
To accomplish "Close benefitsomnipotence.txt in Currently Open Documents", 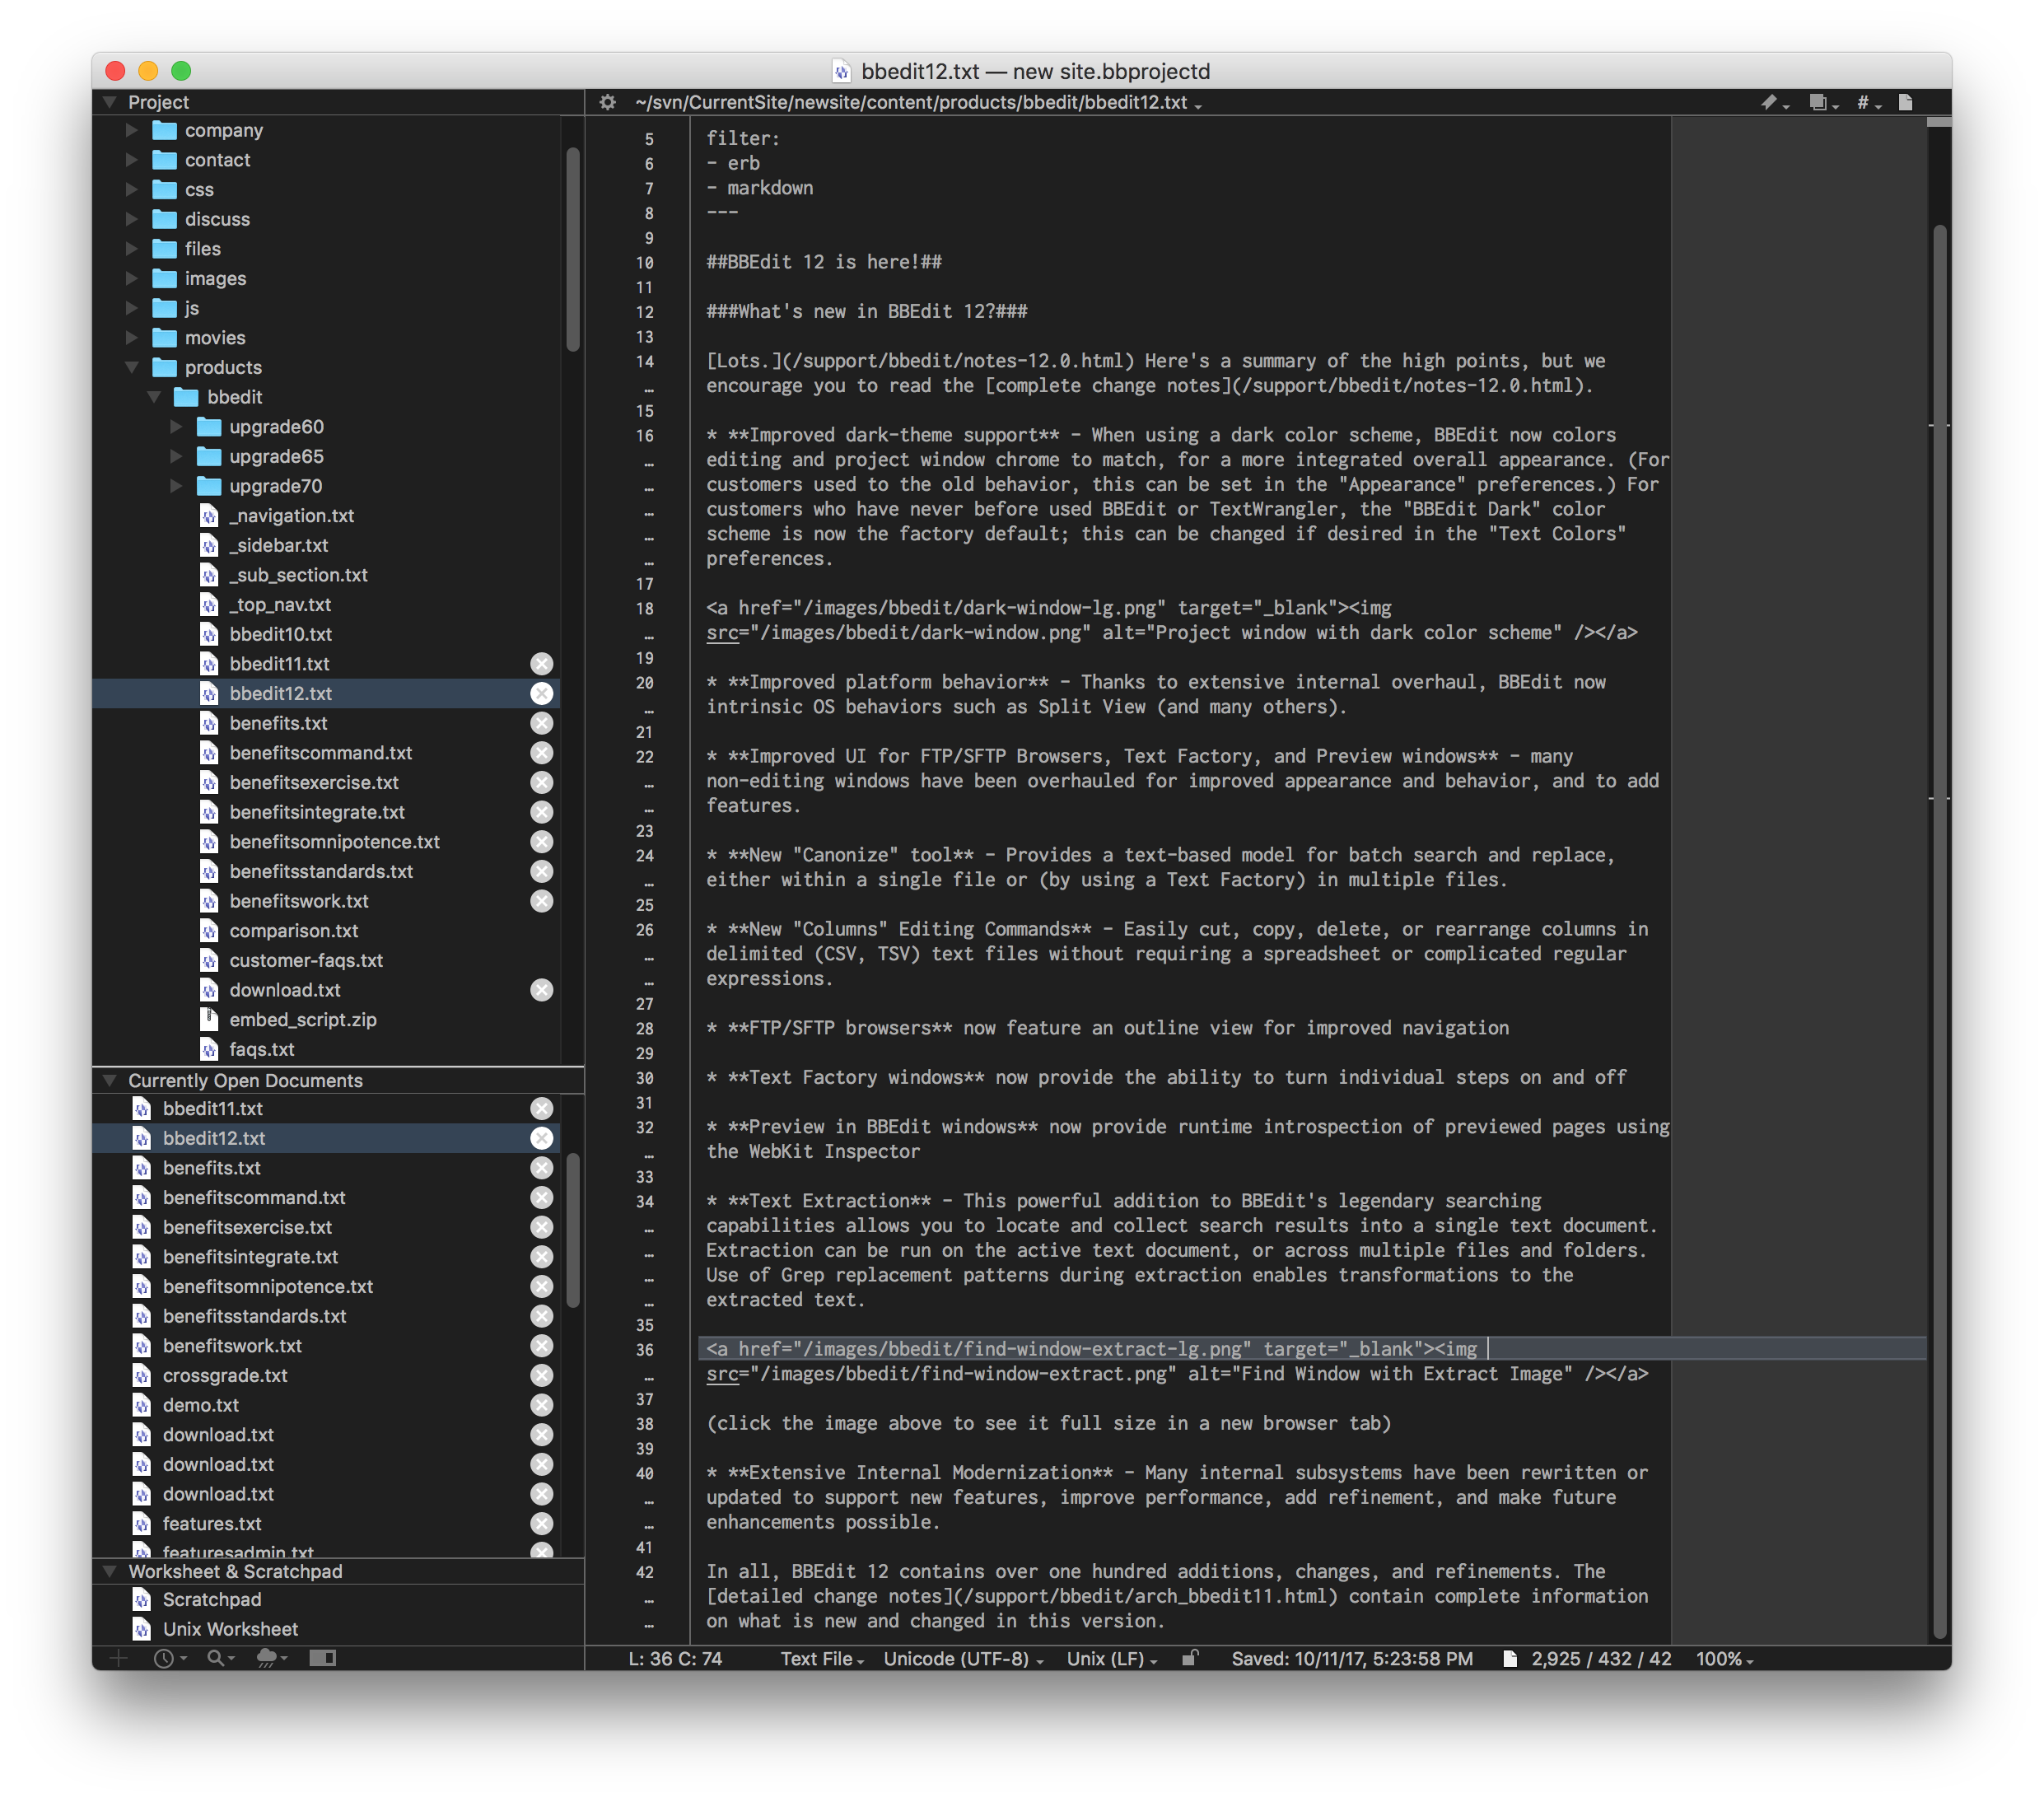I will [x=541, y=1286].
